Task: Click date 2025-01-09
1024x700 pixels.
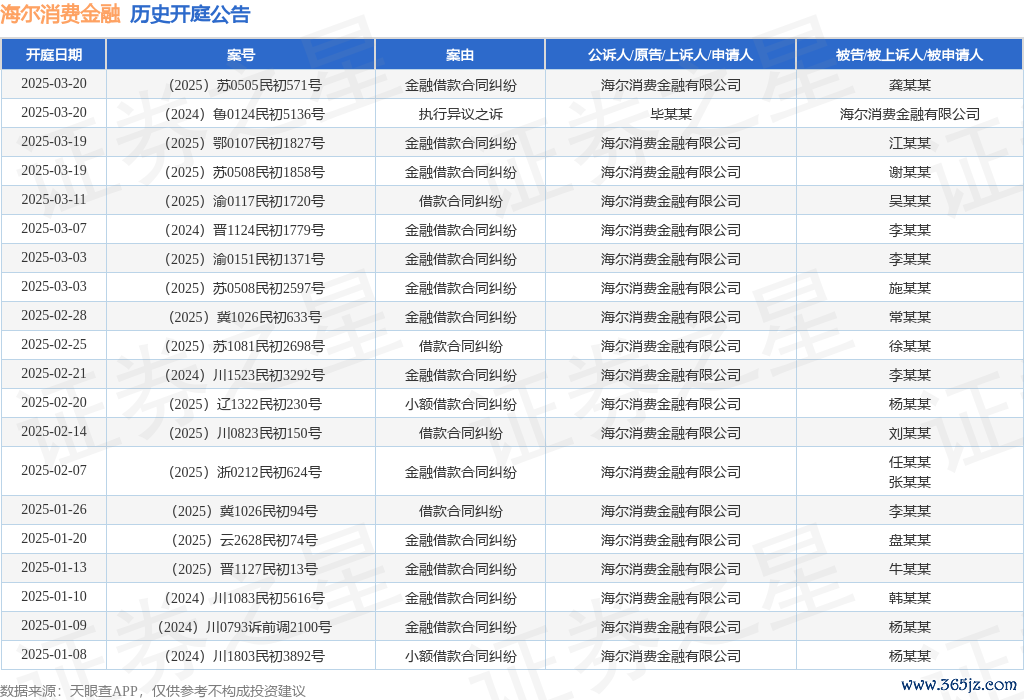Action: click(x=54, y=626)
